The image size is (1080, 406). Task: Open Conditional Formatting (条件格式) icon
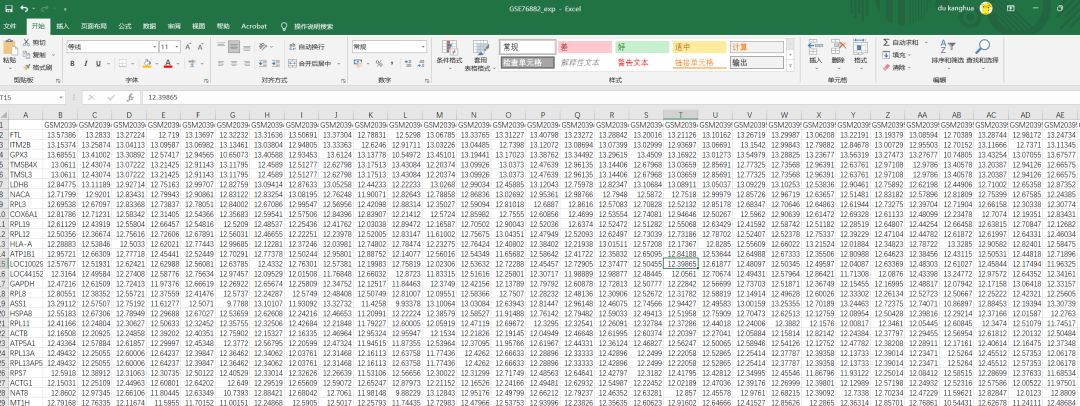pyautogui.click(x=449, y=48)
